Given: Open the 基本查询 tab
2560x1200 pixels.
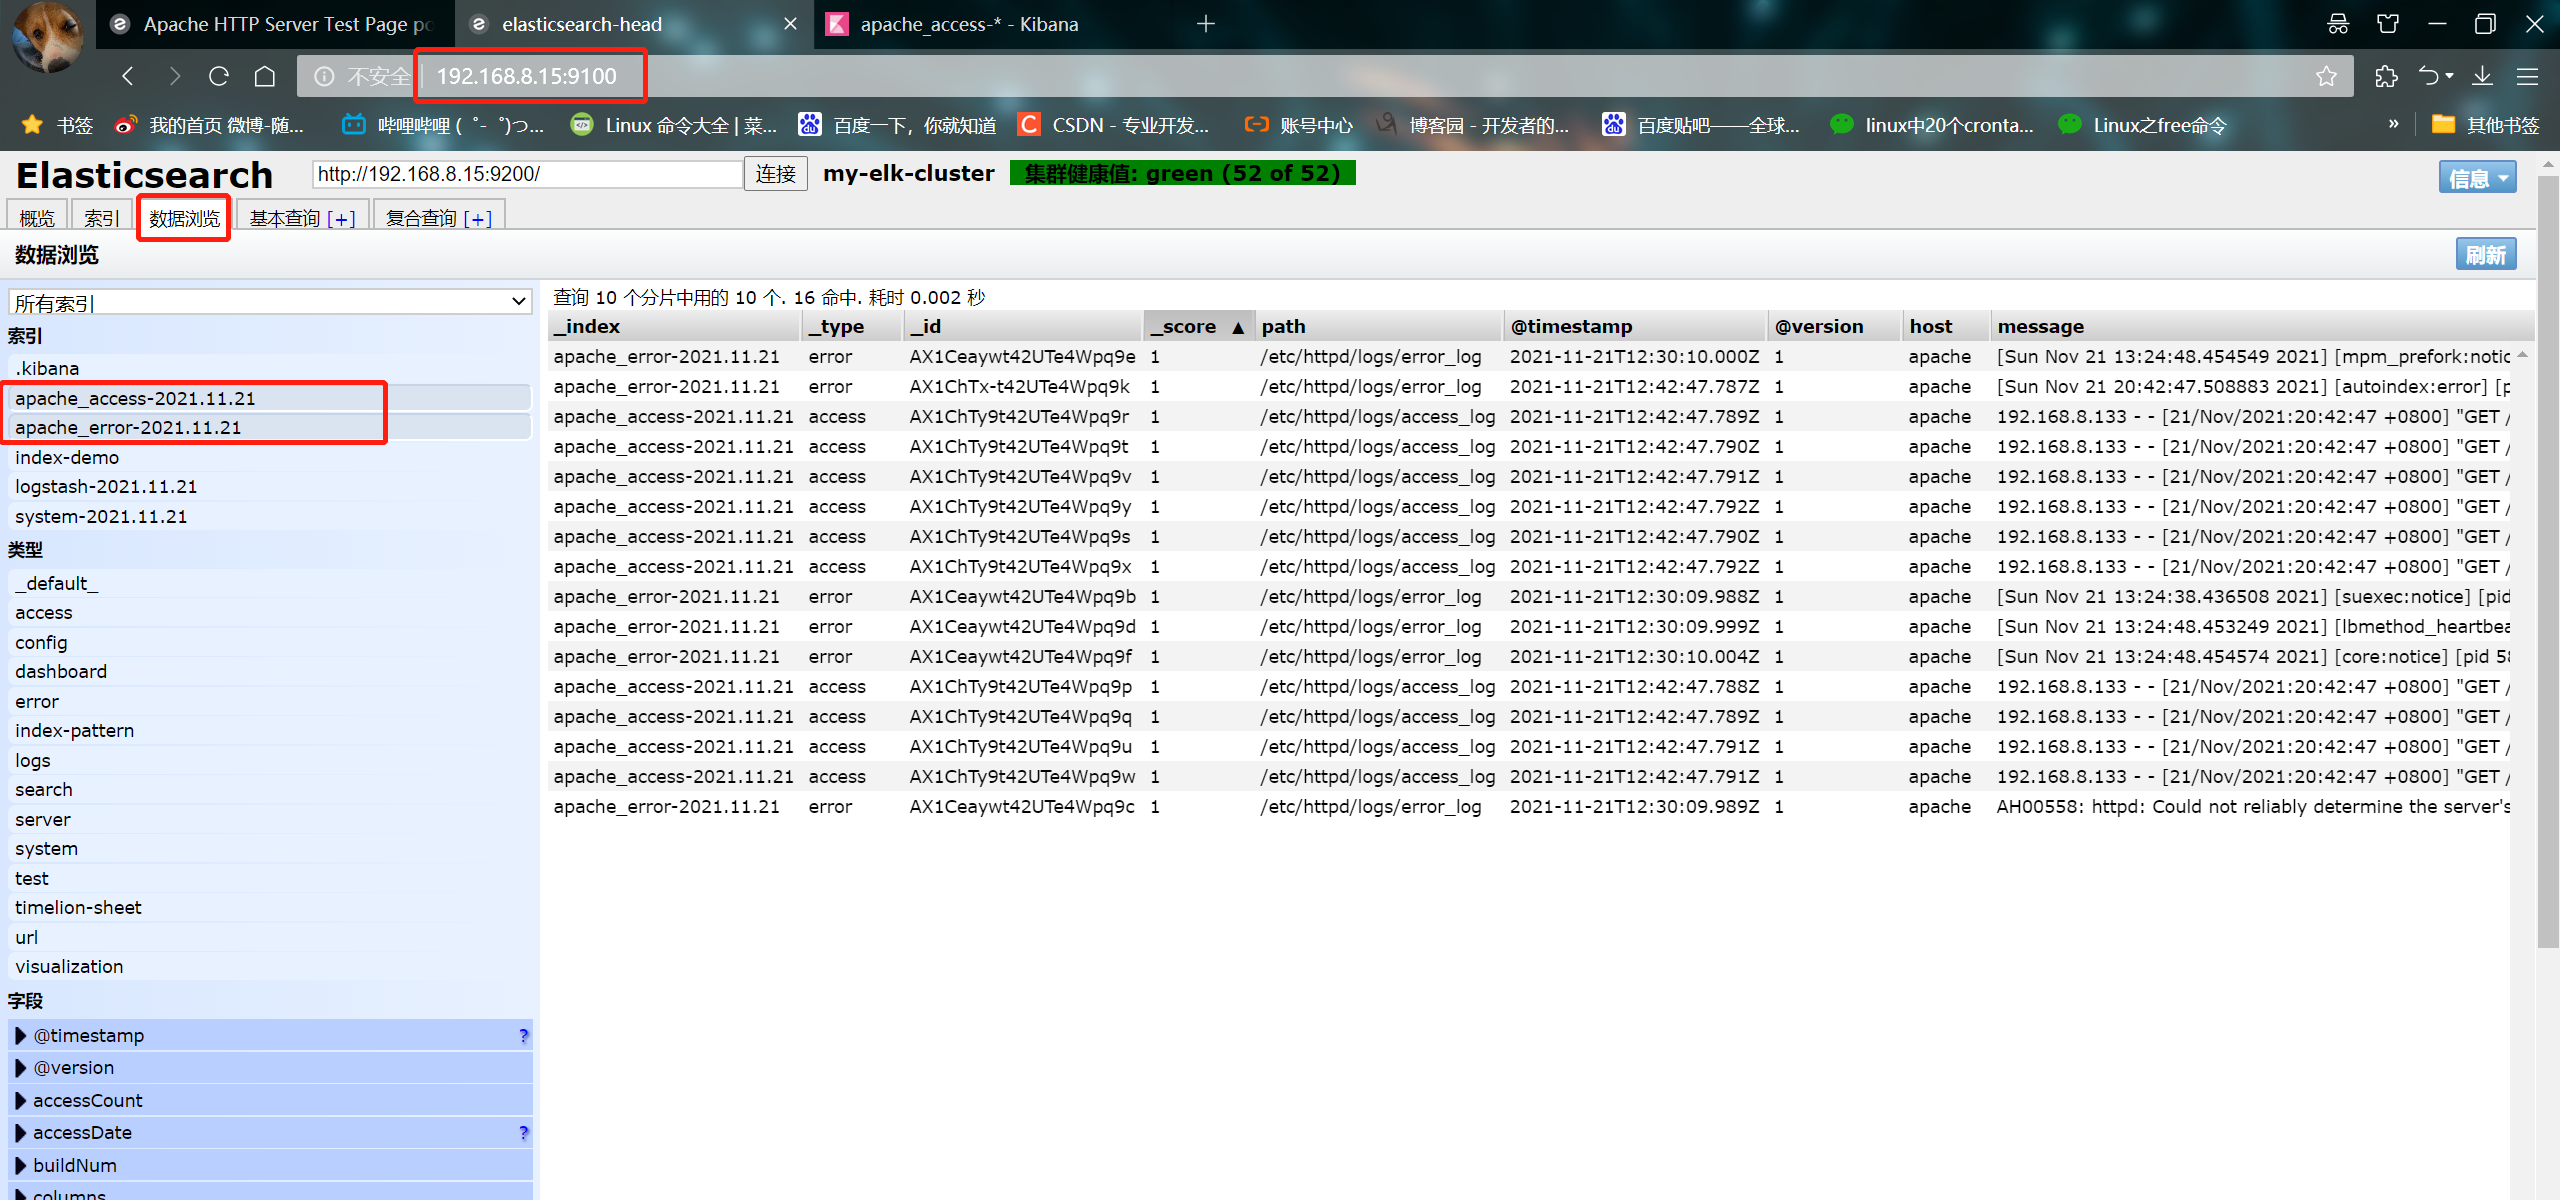Looking at the screenshot, I should [302, 218].
